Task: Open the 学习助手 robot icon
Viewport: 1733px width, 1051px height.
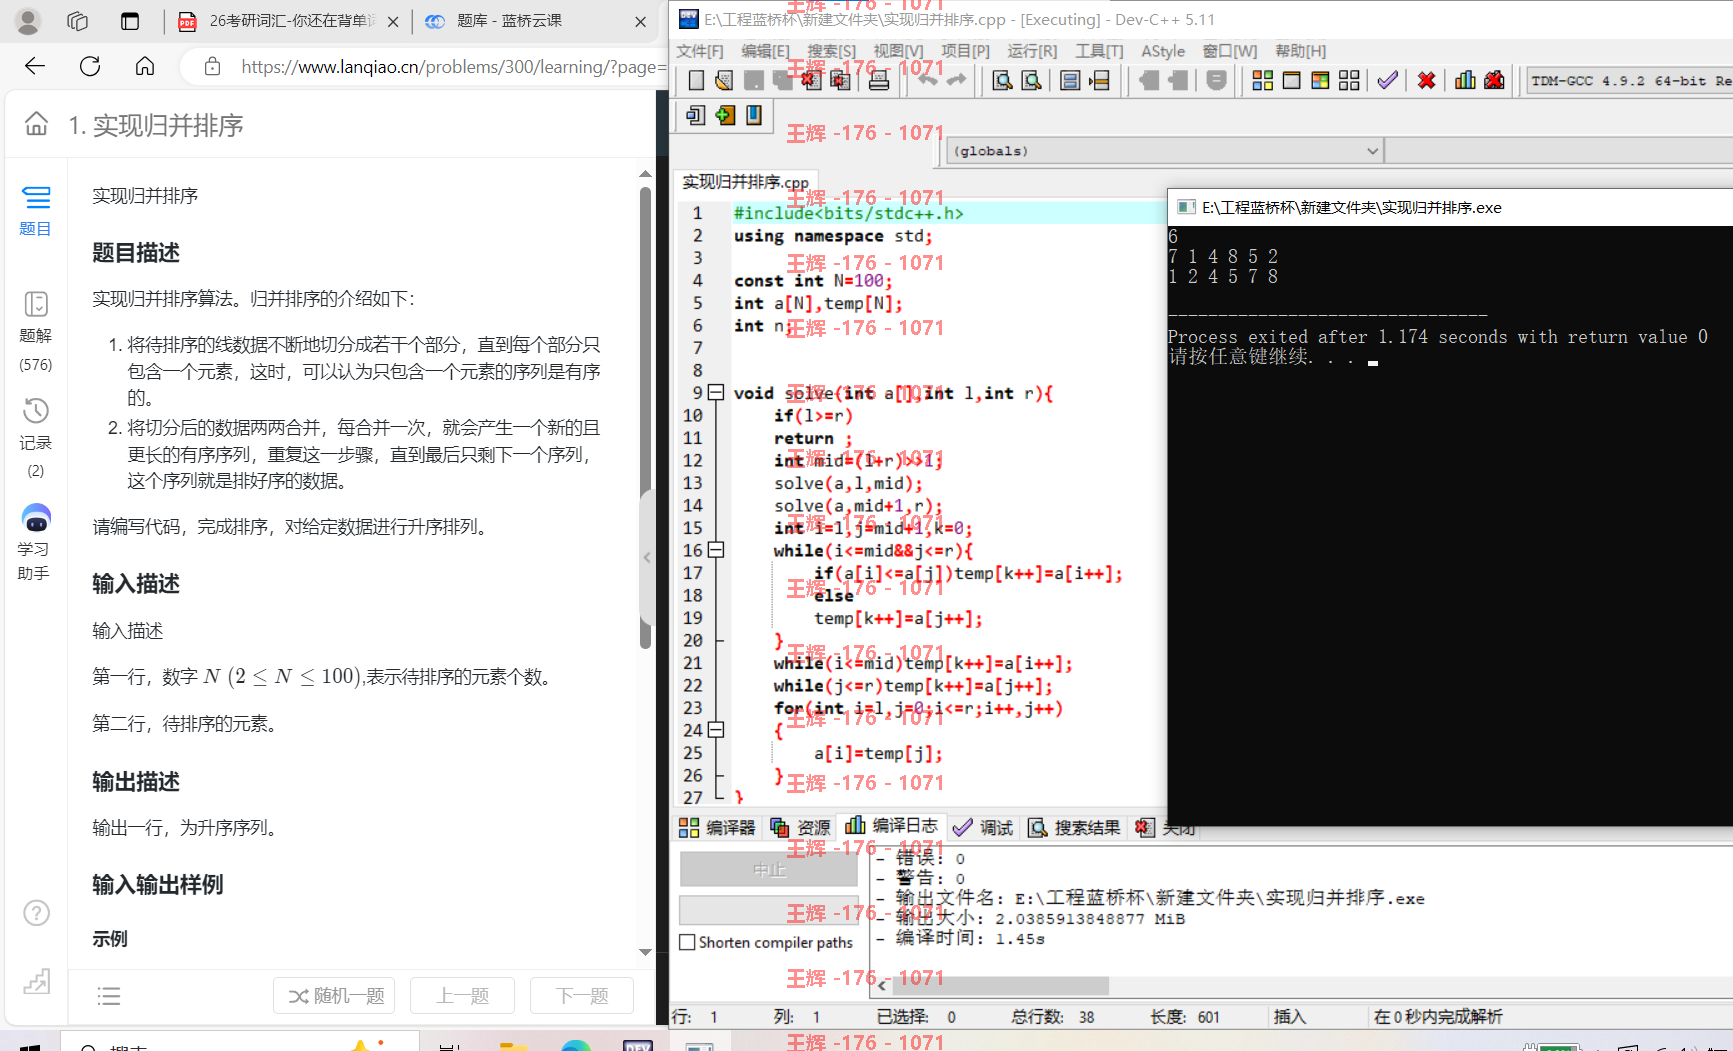Action: coord(35,542)
